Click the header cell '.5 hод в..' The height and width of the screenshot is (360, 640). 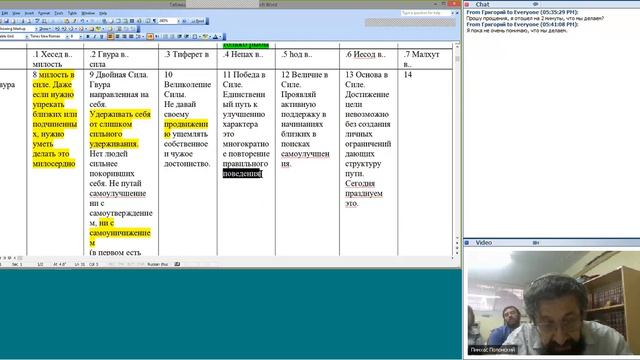click(307, 59)
